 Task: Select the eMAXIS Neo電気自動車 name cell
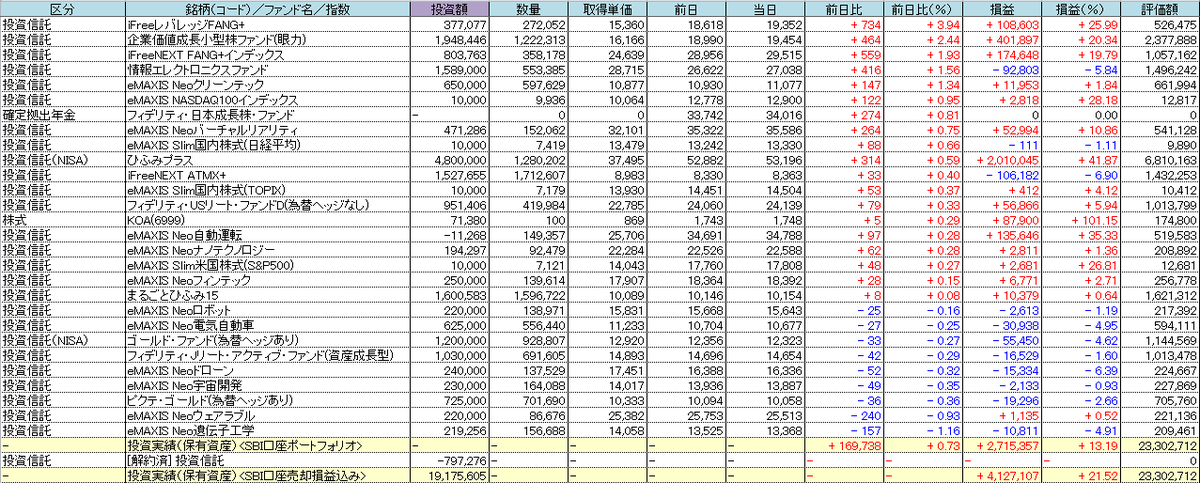[268, 326]
